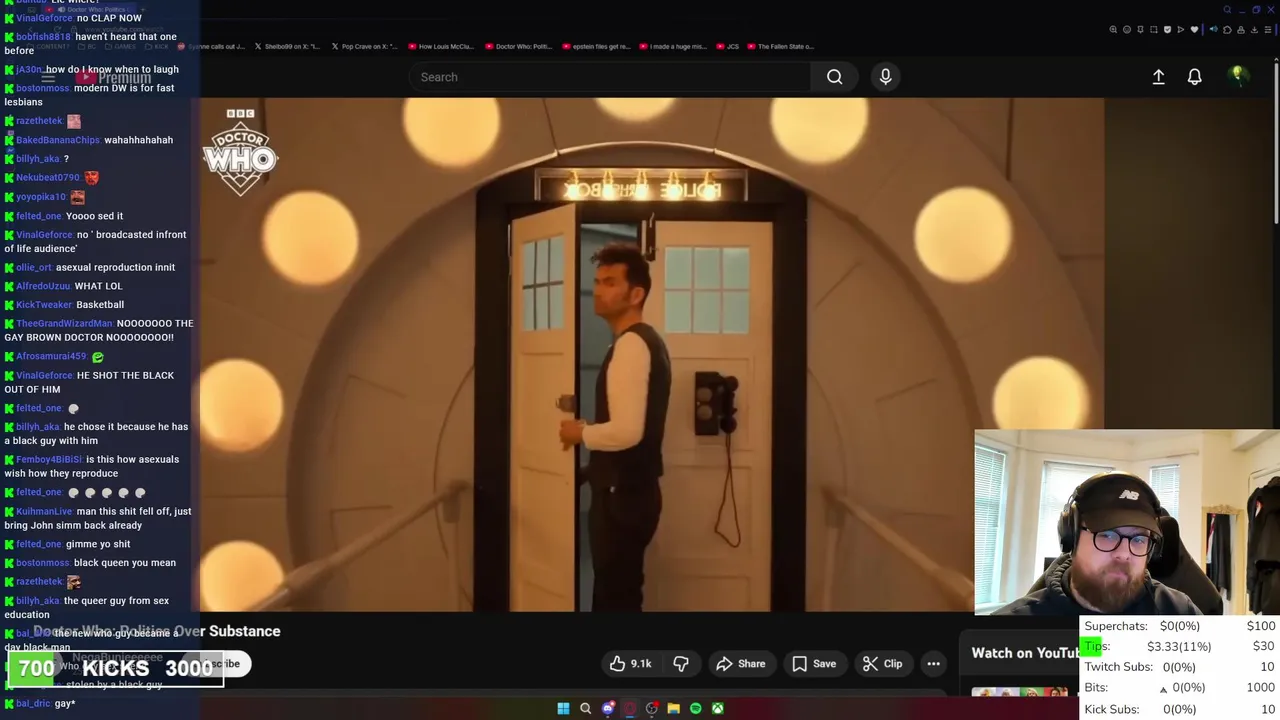Viewport: 1280px width, 720px height.
Task: Click chat username 'Femboy4BiBiSi'
Action: click(49, 460)
